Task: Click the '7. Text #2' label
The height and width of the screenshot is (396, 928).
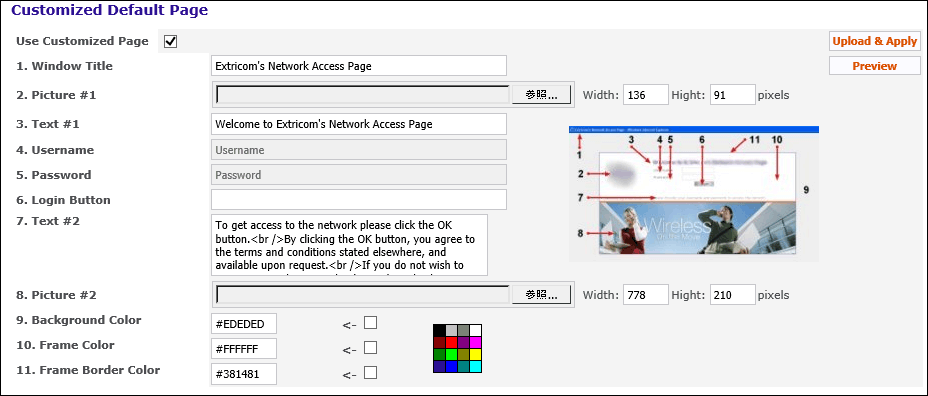Action: pyautogui.click(x=47, y=221)
